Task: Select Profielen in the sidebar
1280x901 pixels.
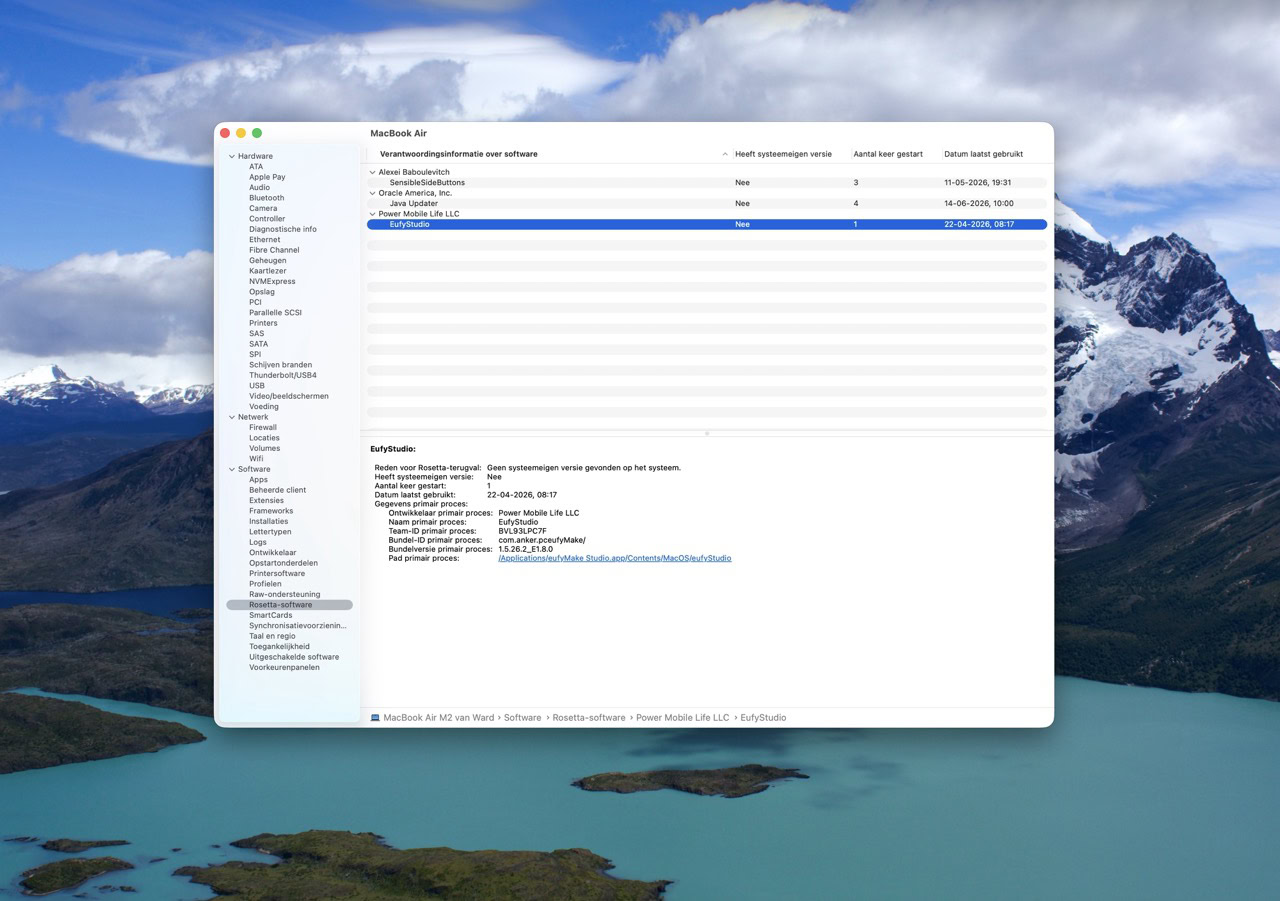Action: [x=266, y=584]
